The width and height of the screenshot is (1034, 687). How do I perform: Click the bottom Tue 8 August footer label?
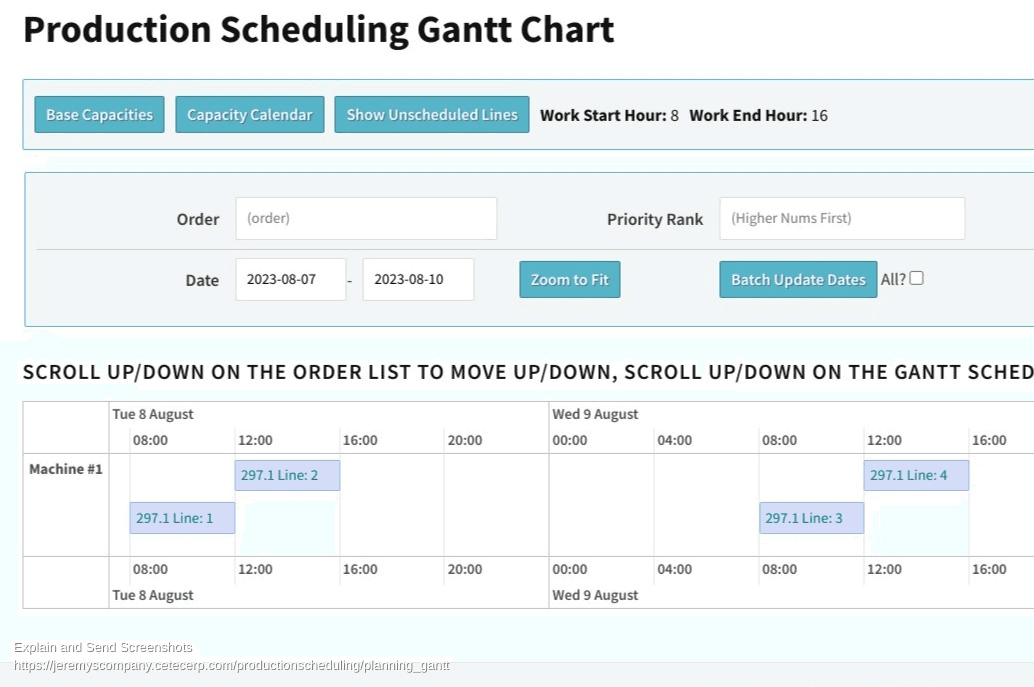point(153,595)
